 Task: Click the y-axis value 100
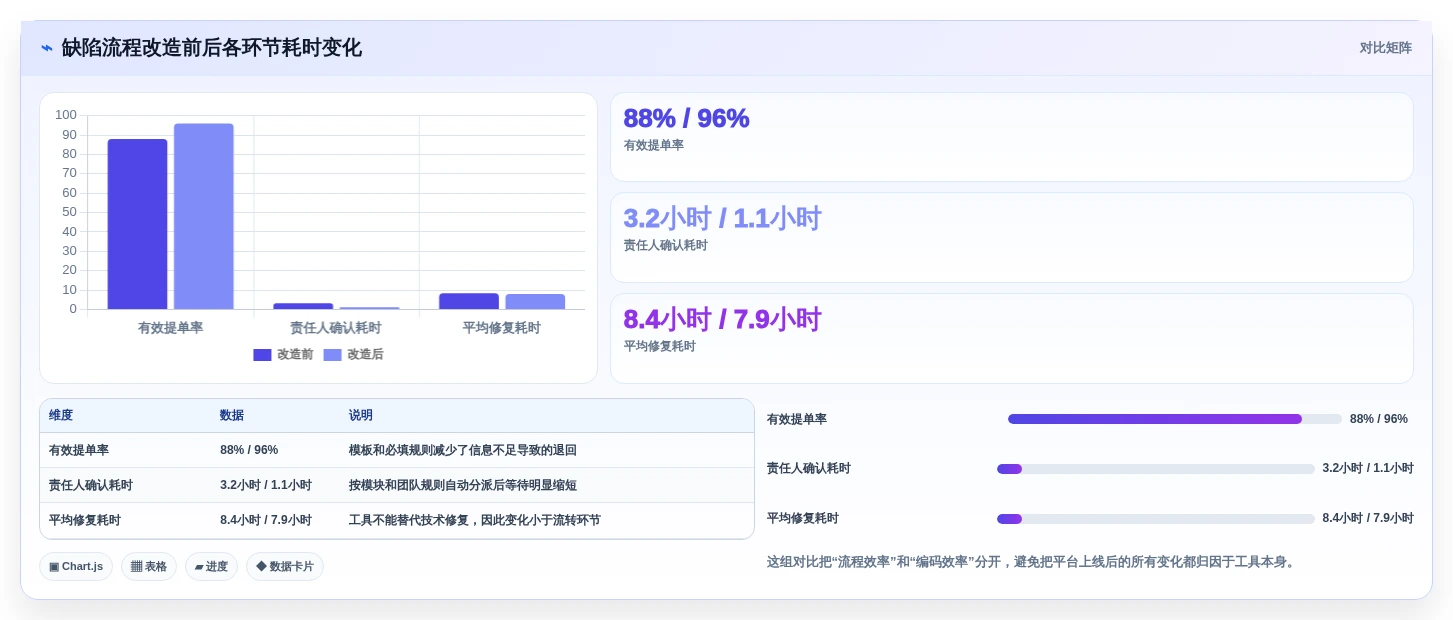point(66,115)
